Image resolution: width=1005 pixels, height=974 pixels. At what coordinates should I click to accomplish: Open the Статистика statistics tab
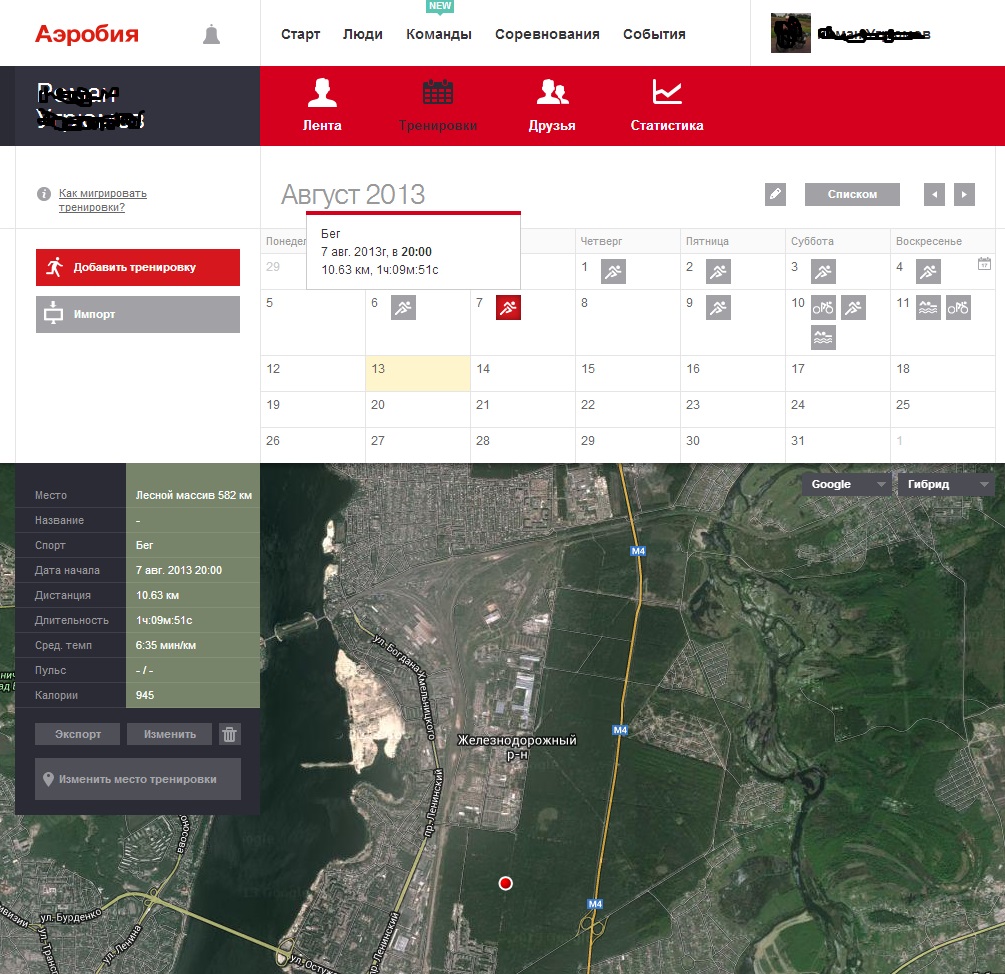tap(667, 104)
